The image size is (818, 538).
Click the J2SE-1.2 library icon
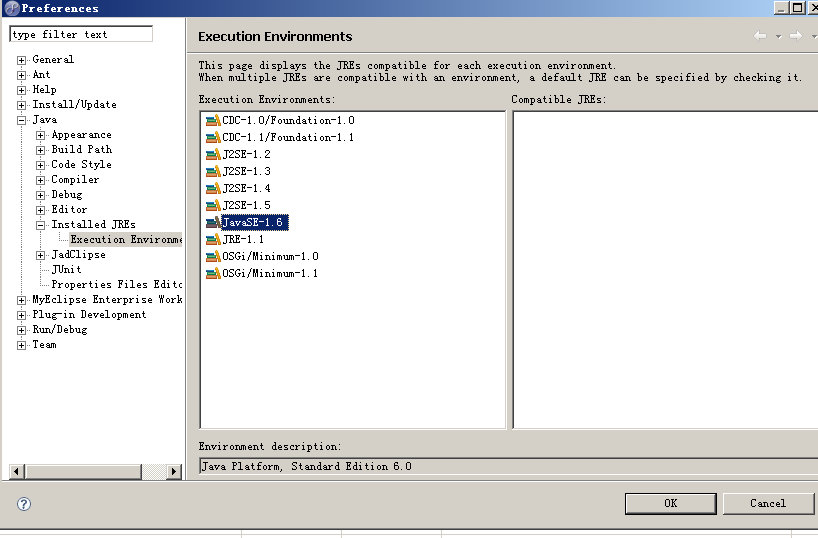pyautogui.click(x=212, y=154)
